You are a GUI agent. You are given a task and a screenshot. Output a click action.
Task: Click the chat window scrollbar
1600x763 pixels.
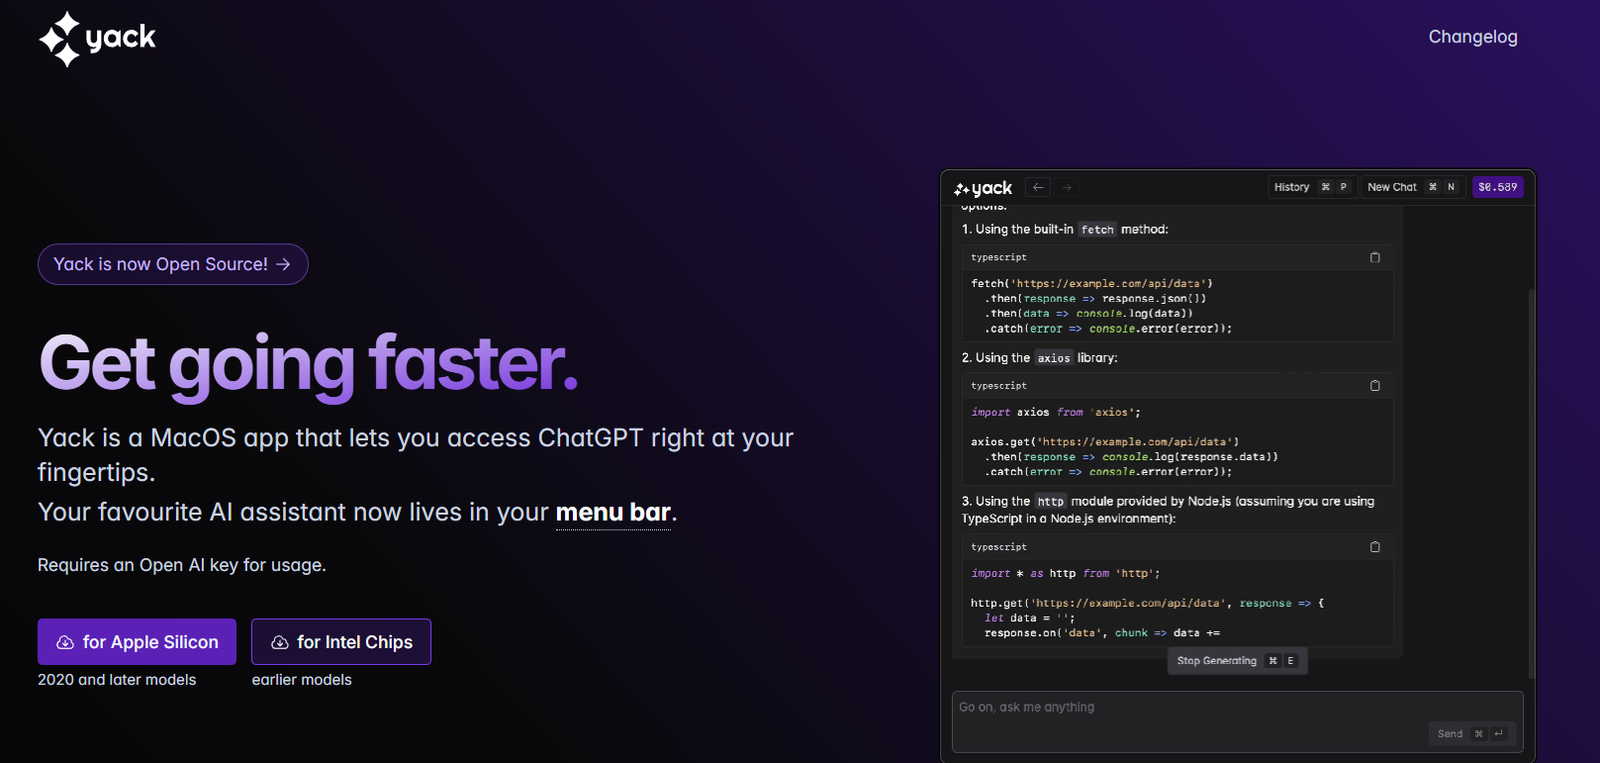(x=1531, y=484)
